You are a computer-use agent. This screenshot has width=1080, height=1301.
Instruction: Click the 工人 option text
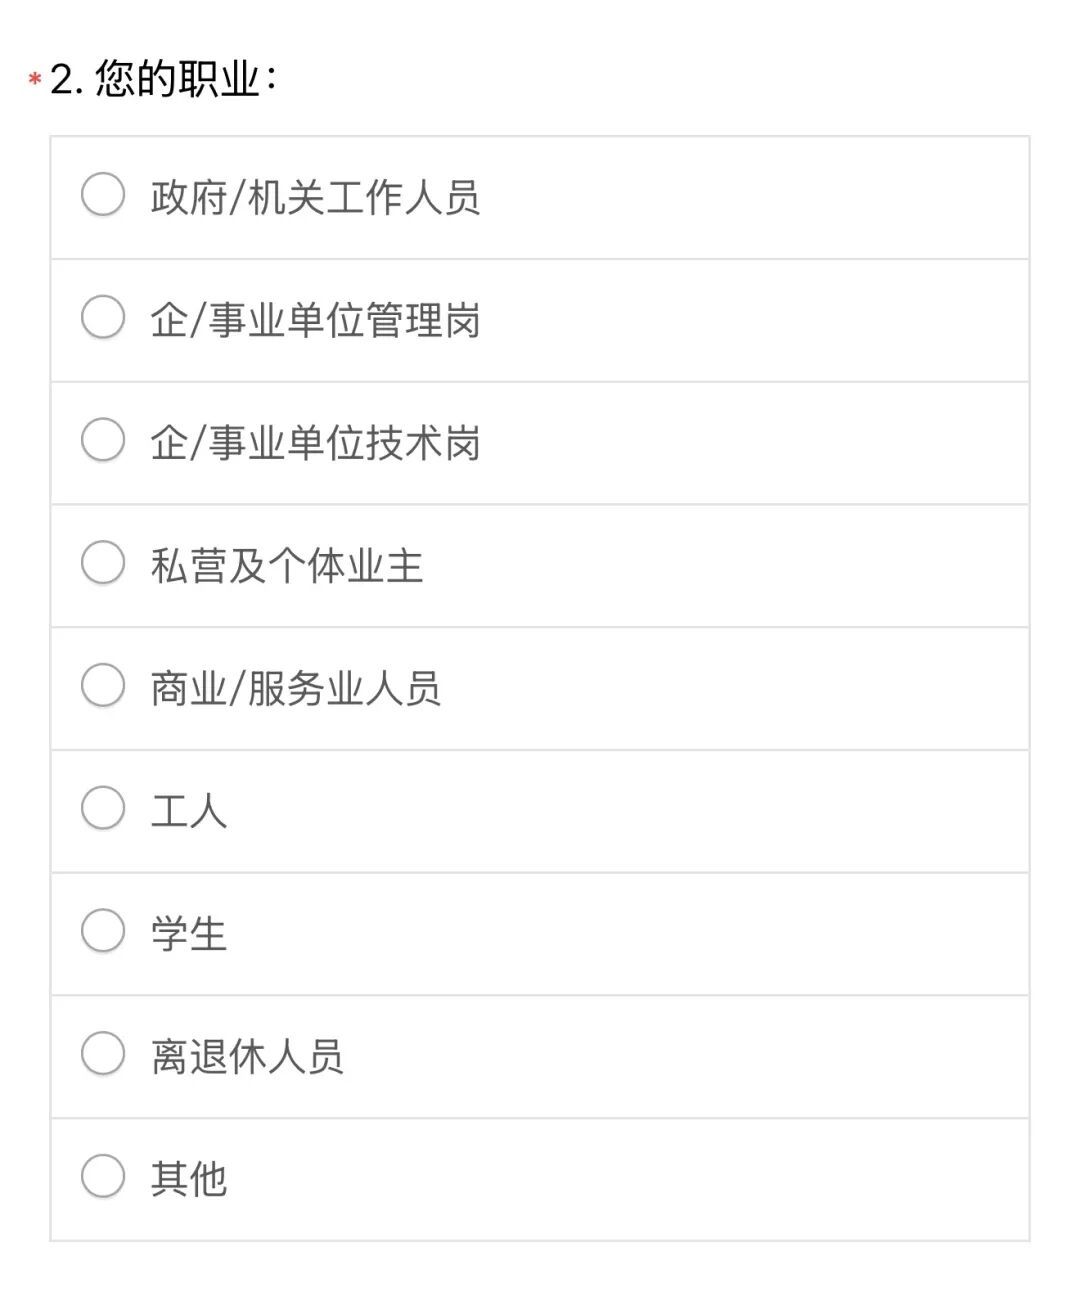coord(189,811)
